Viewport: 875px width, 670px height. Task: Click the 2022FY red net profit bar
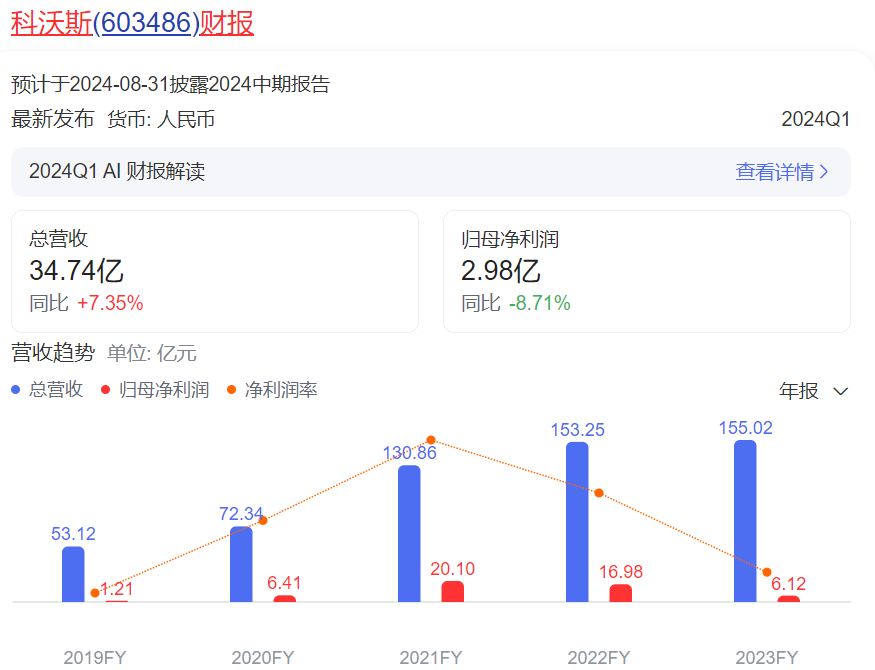tap(621, 593)
